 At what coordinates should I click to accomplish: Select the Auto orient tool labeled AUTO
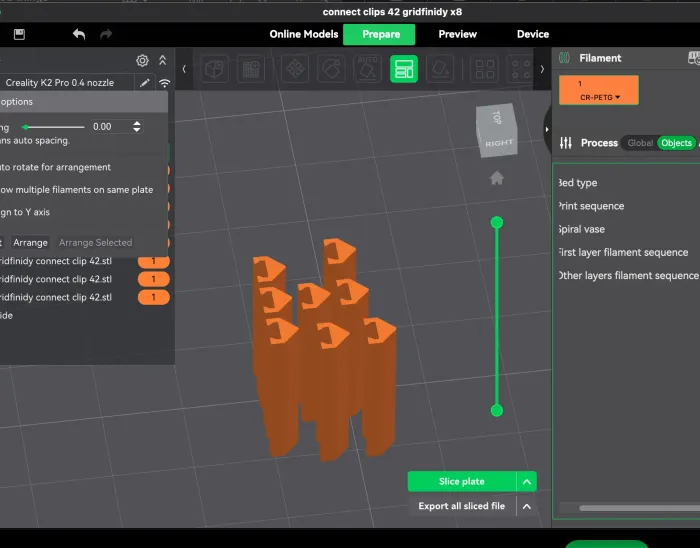tap(367, 69)
